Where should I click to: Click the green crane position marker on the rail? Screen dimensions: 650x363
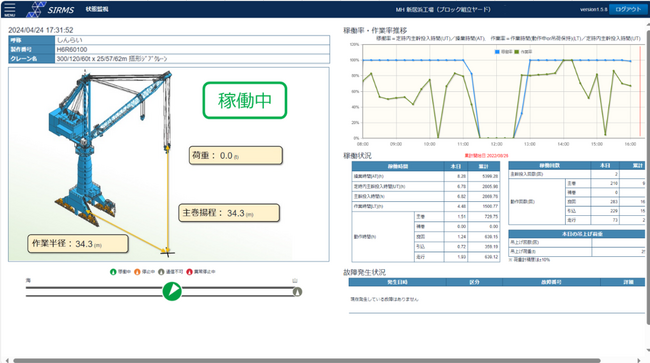[x=172, y=291]
